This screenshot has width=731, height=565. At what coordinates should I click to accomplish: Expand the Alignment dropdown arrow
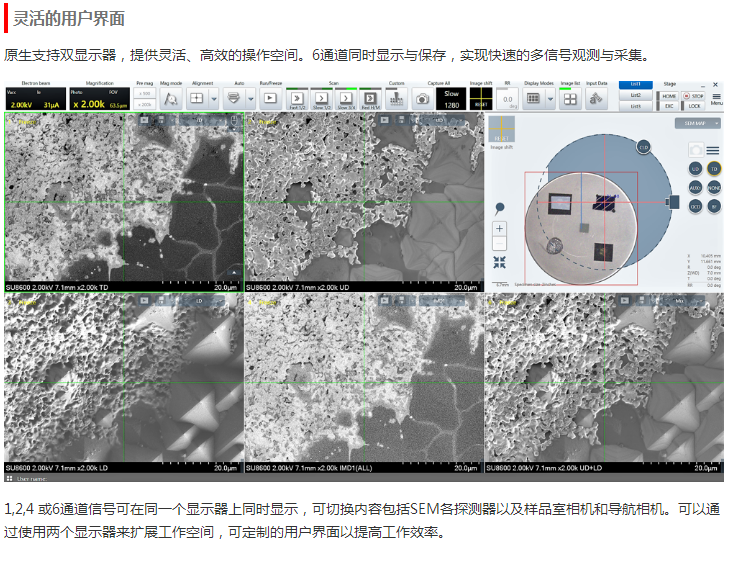pos(214,98)
